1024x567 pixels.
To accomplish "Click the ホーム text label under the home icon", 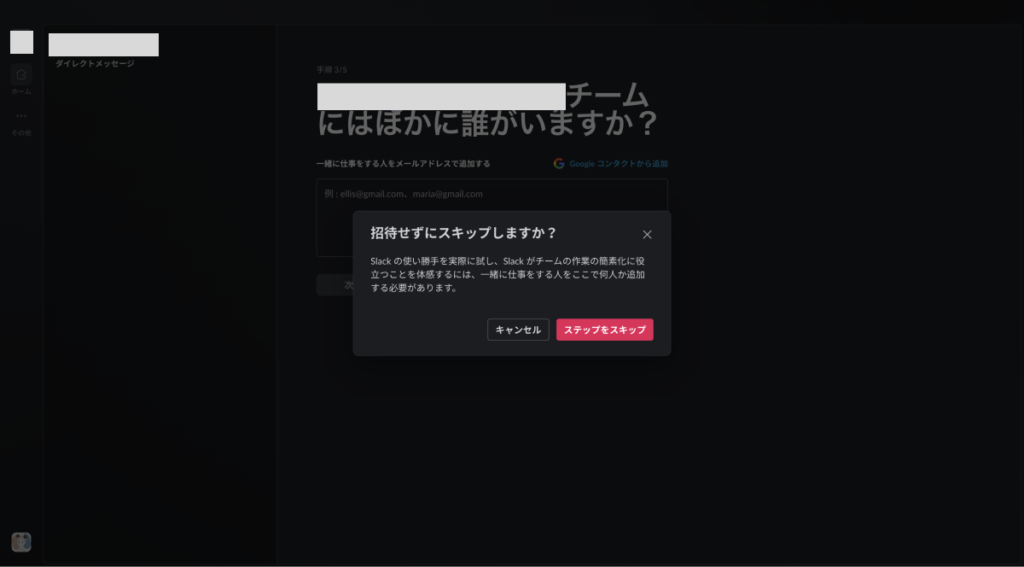I will click(x=21, y=91).
